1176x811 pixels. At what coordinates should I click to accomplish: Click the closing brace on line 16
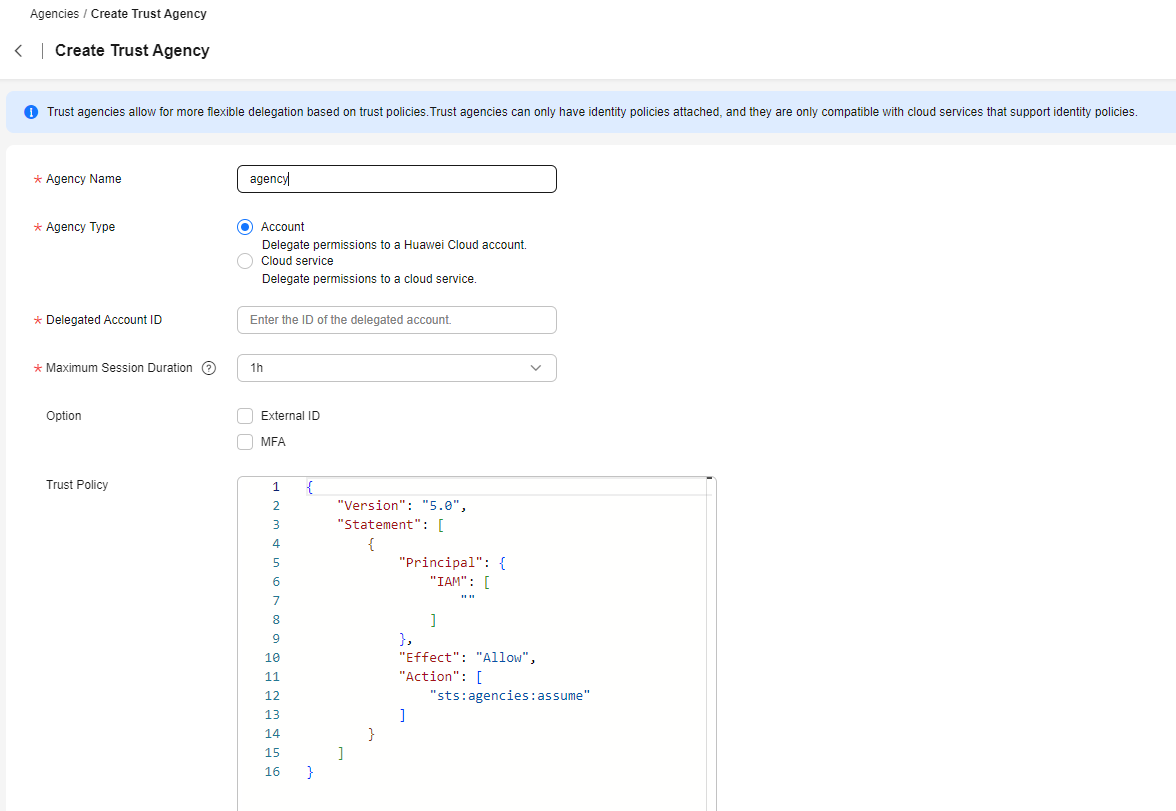pos(310,771)
